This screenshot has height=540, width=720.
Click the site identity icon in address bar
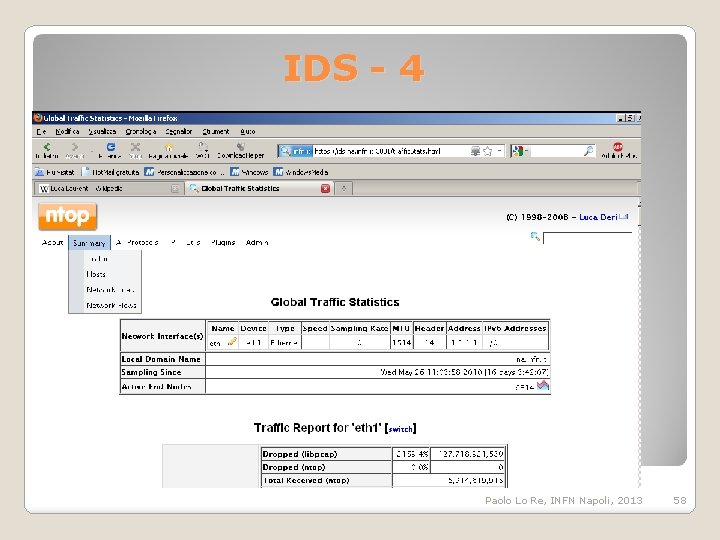tap(295, 151)
